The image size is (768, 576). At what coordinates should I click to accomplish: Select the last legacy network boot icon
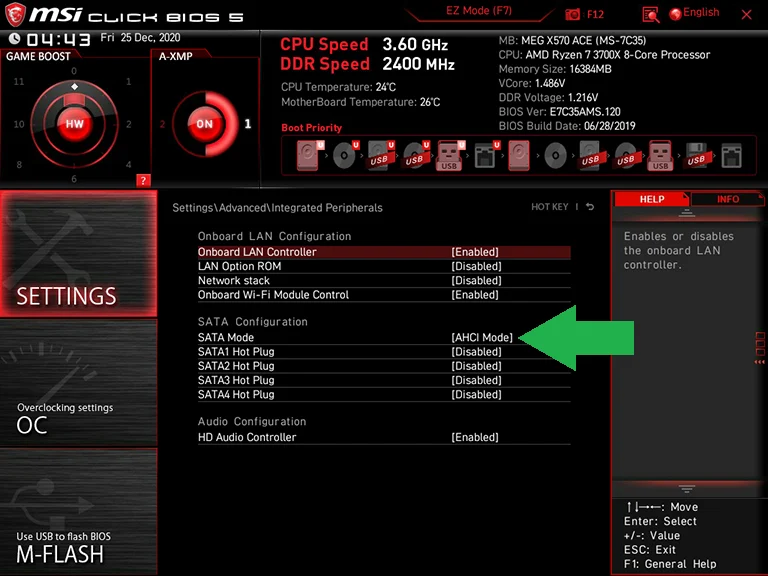(731, 155)
